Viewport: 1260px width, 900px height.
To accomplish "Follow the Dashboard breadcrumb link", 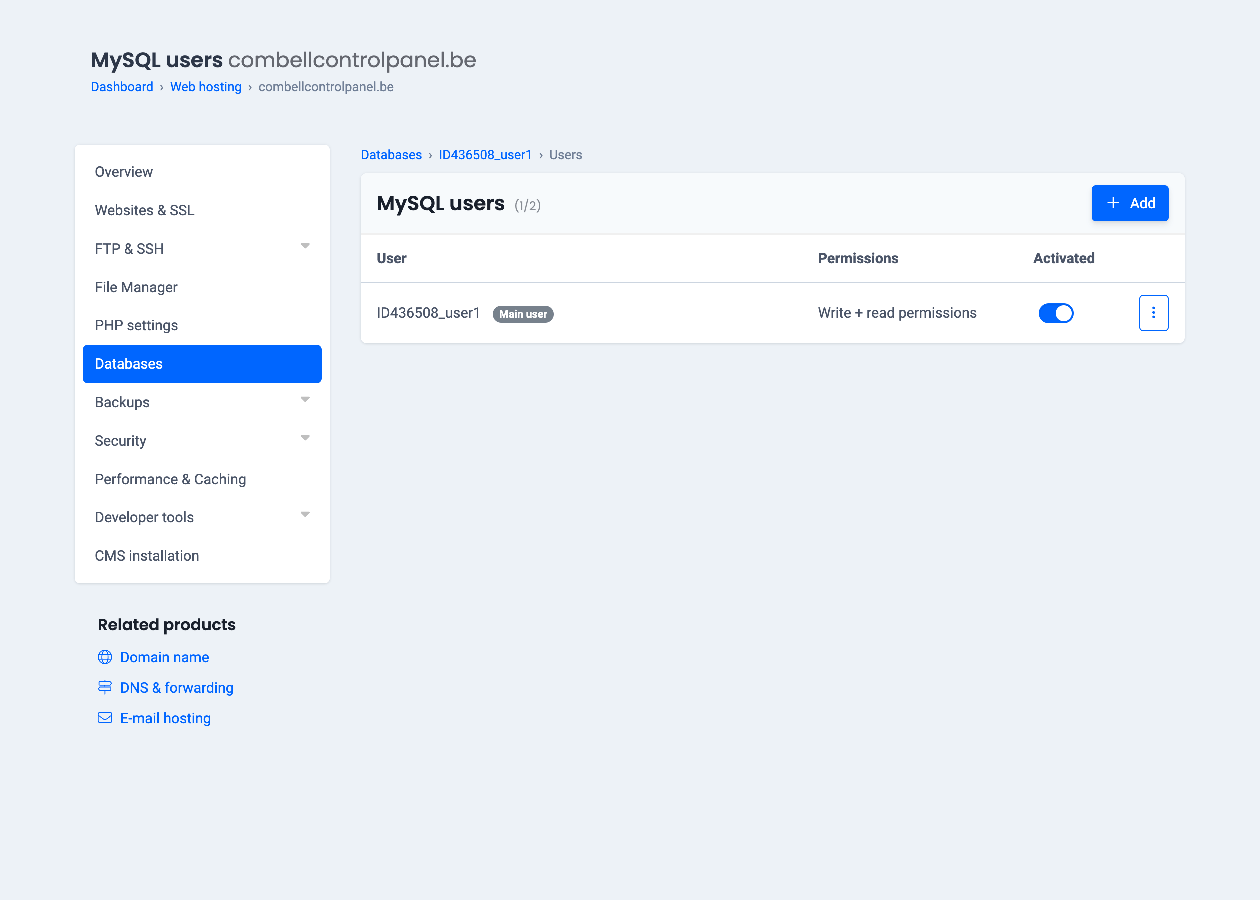I will click(x=122, y=87).
